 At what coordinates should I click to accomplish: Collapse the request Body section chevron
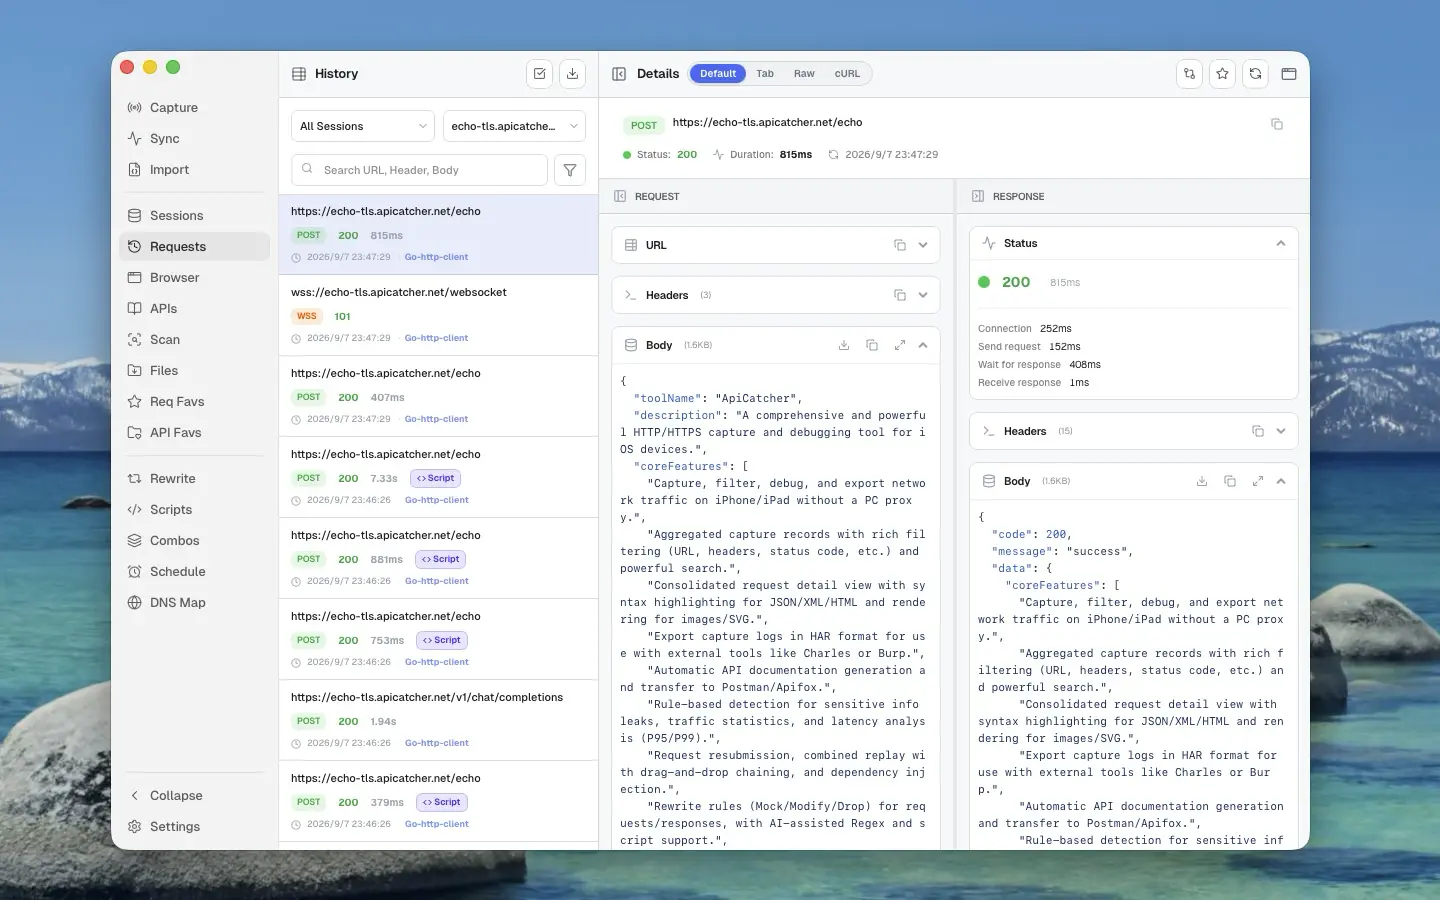[923, 345]
